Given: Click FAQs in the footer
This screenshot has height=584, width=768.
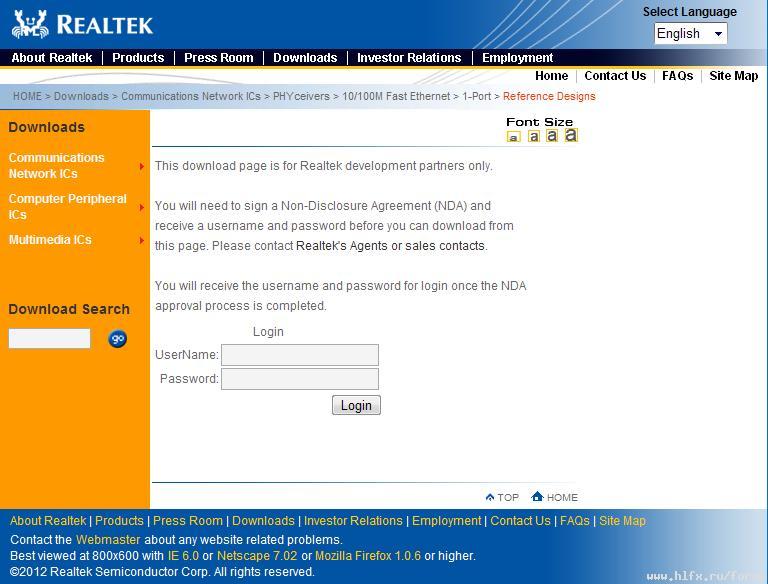Looking at the screenshot, I should pos(575,521).
